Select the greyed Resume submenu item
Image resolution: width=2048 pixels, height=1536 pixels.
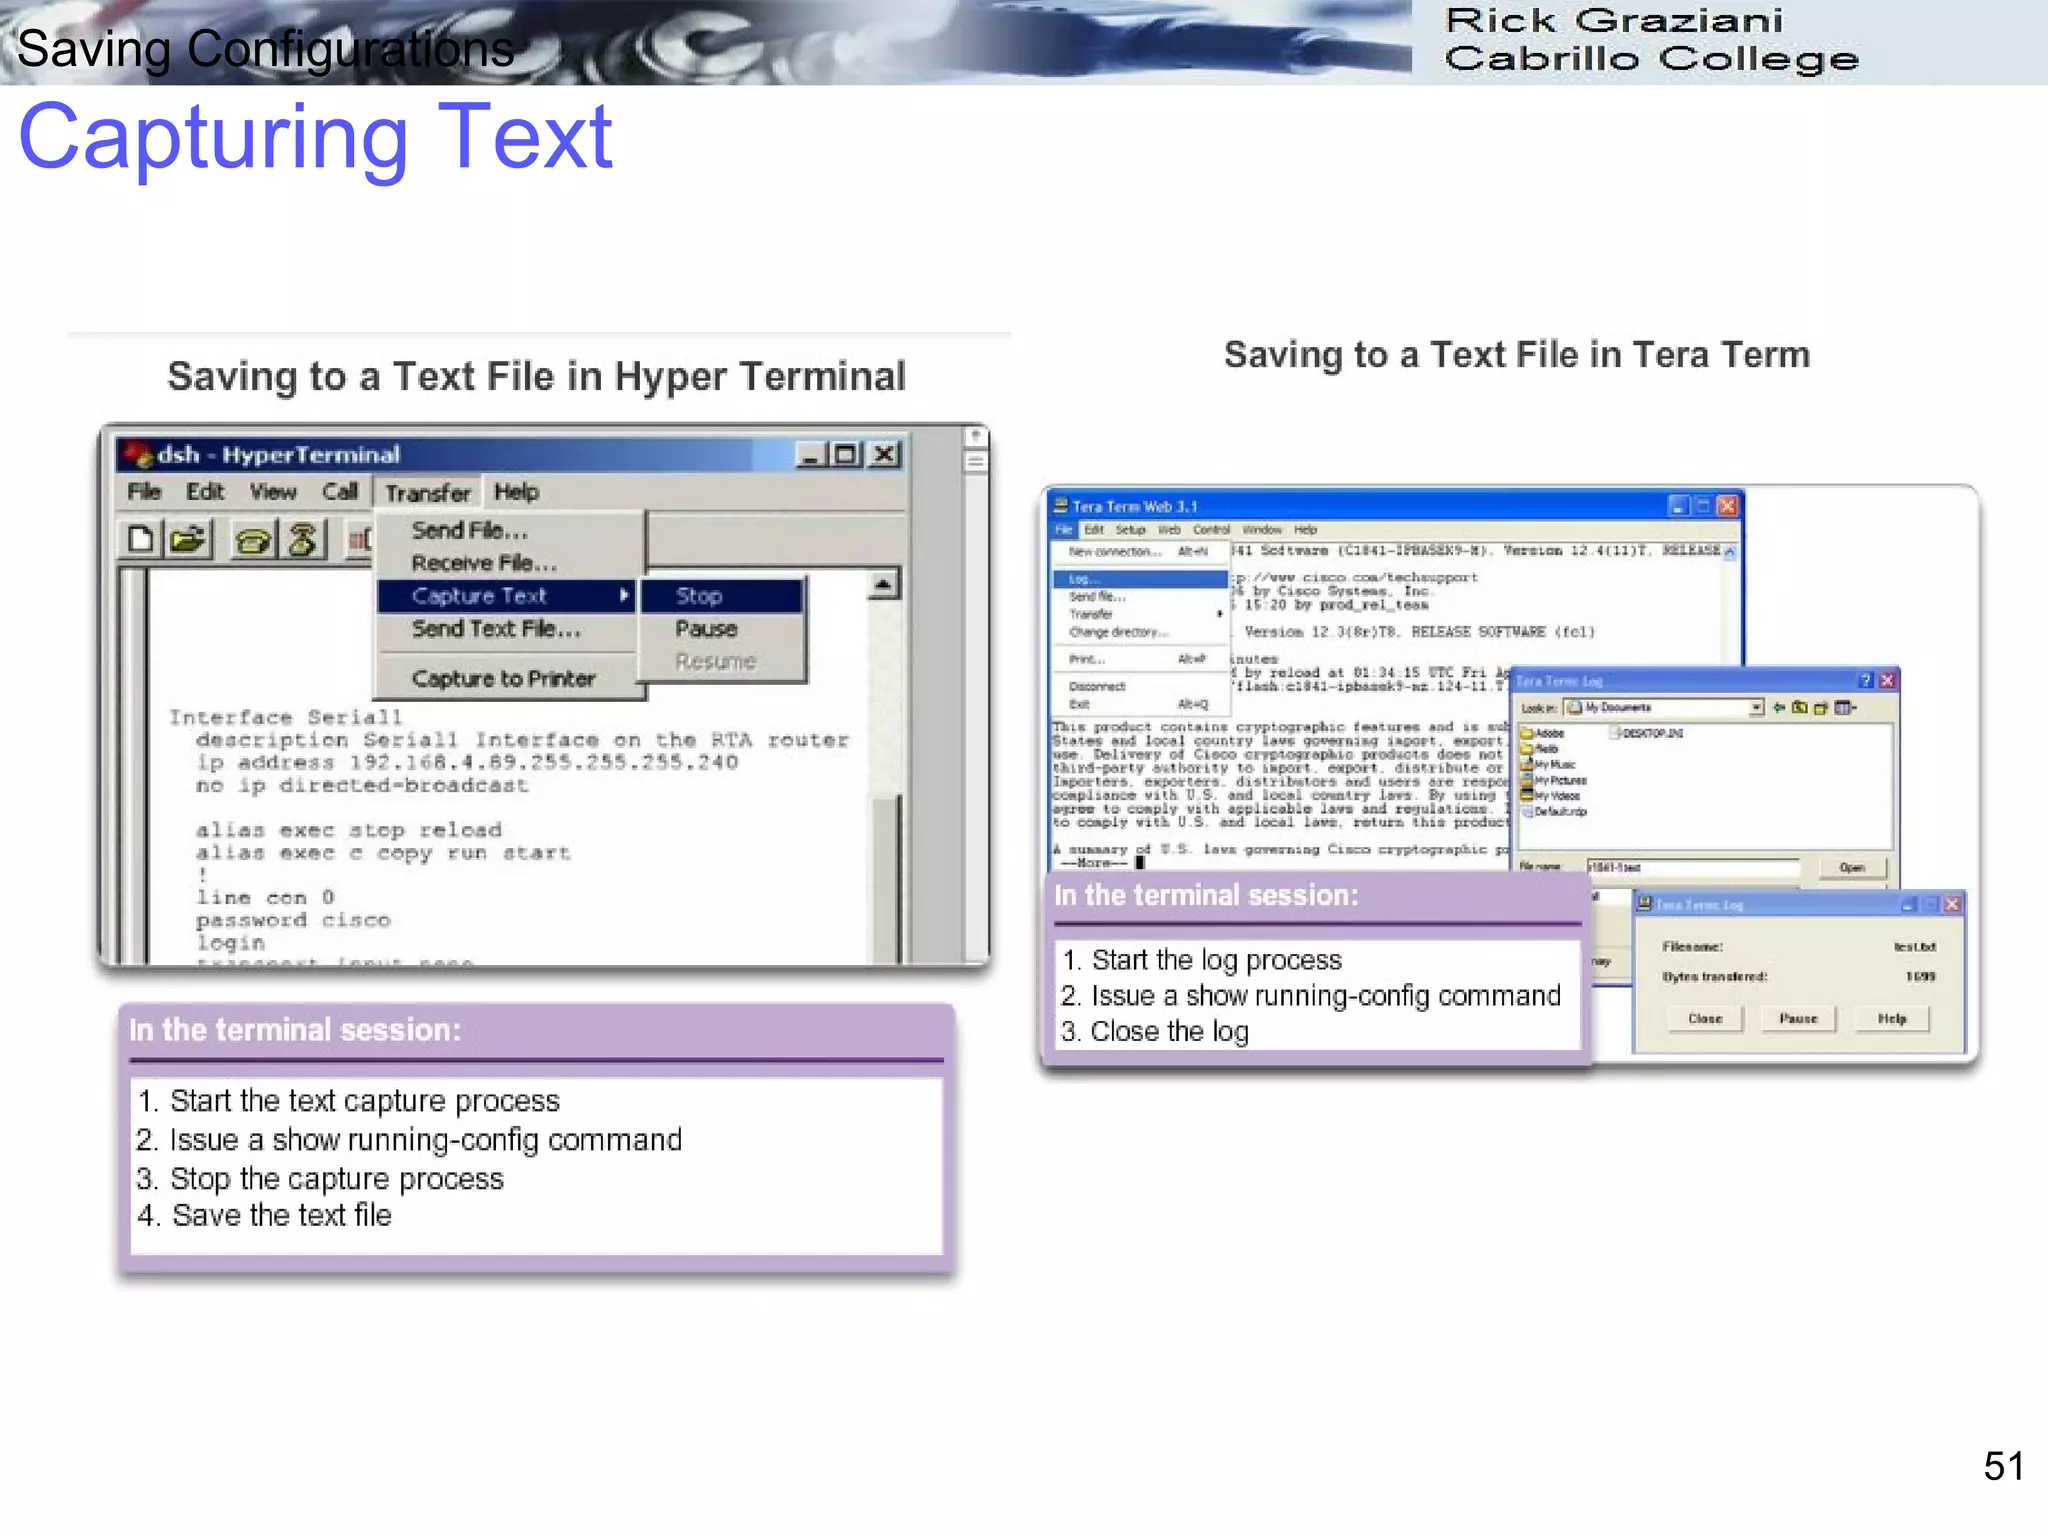tap(722, 662)
